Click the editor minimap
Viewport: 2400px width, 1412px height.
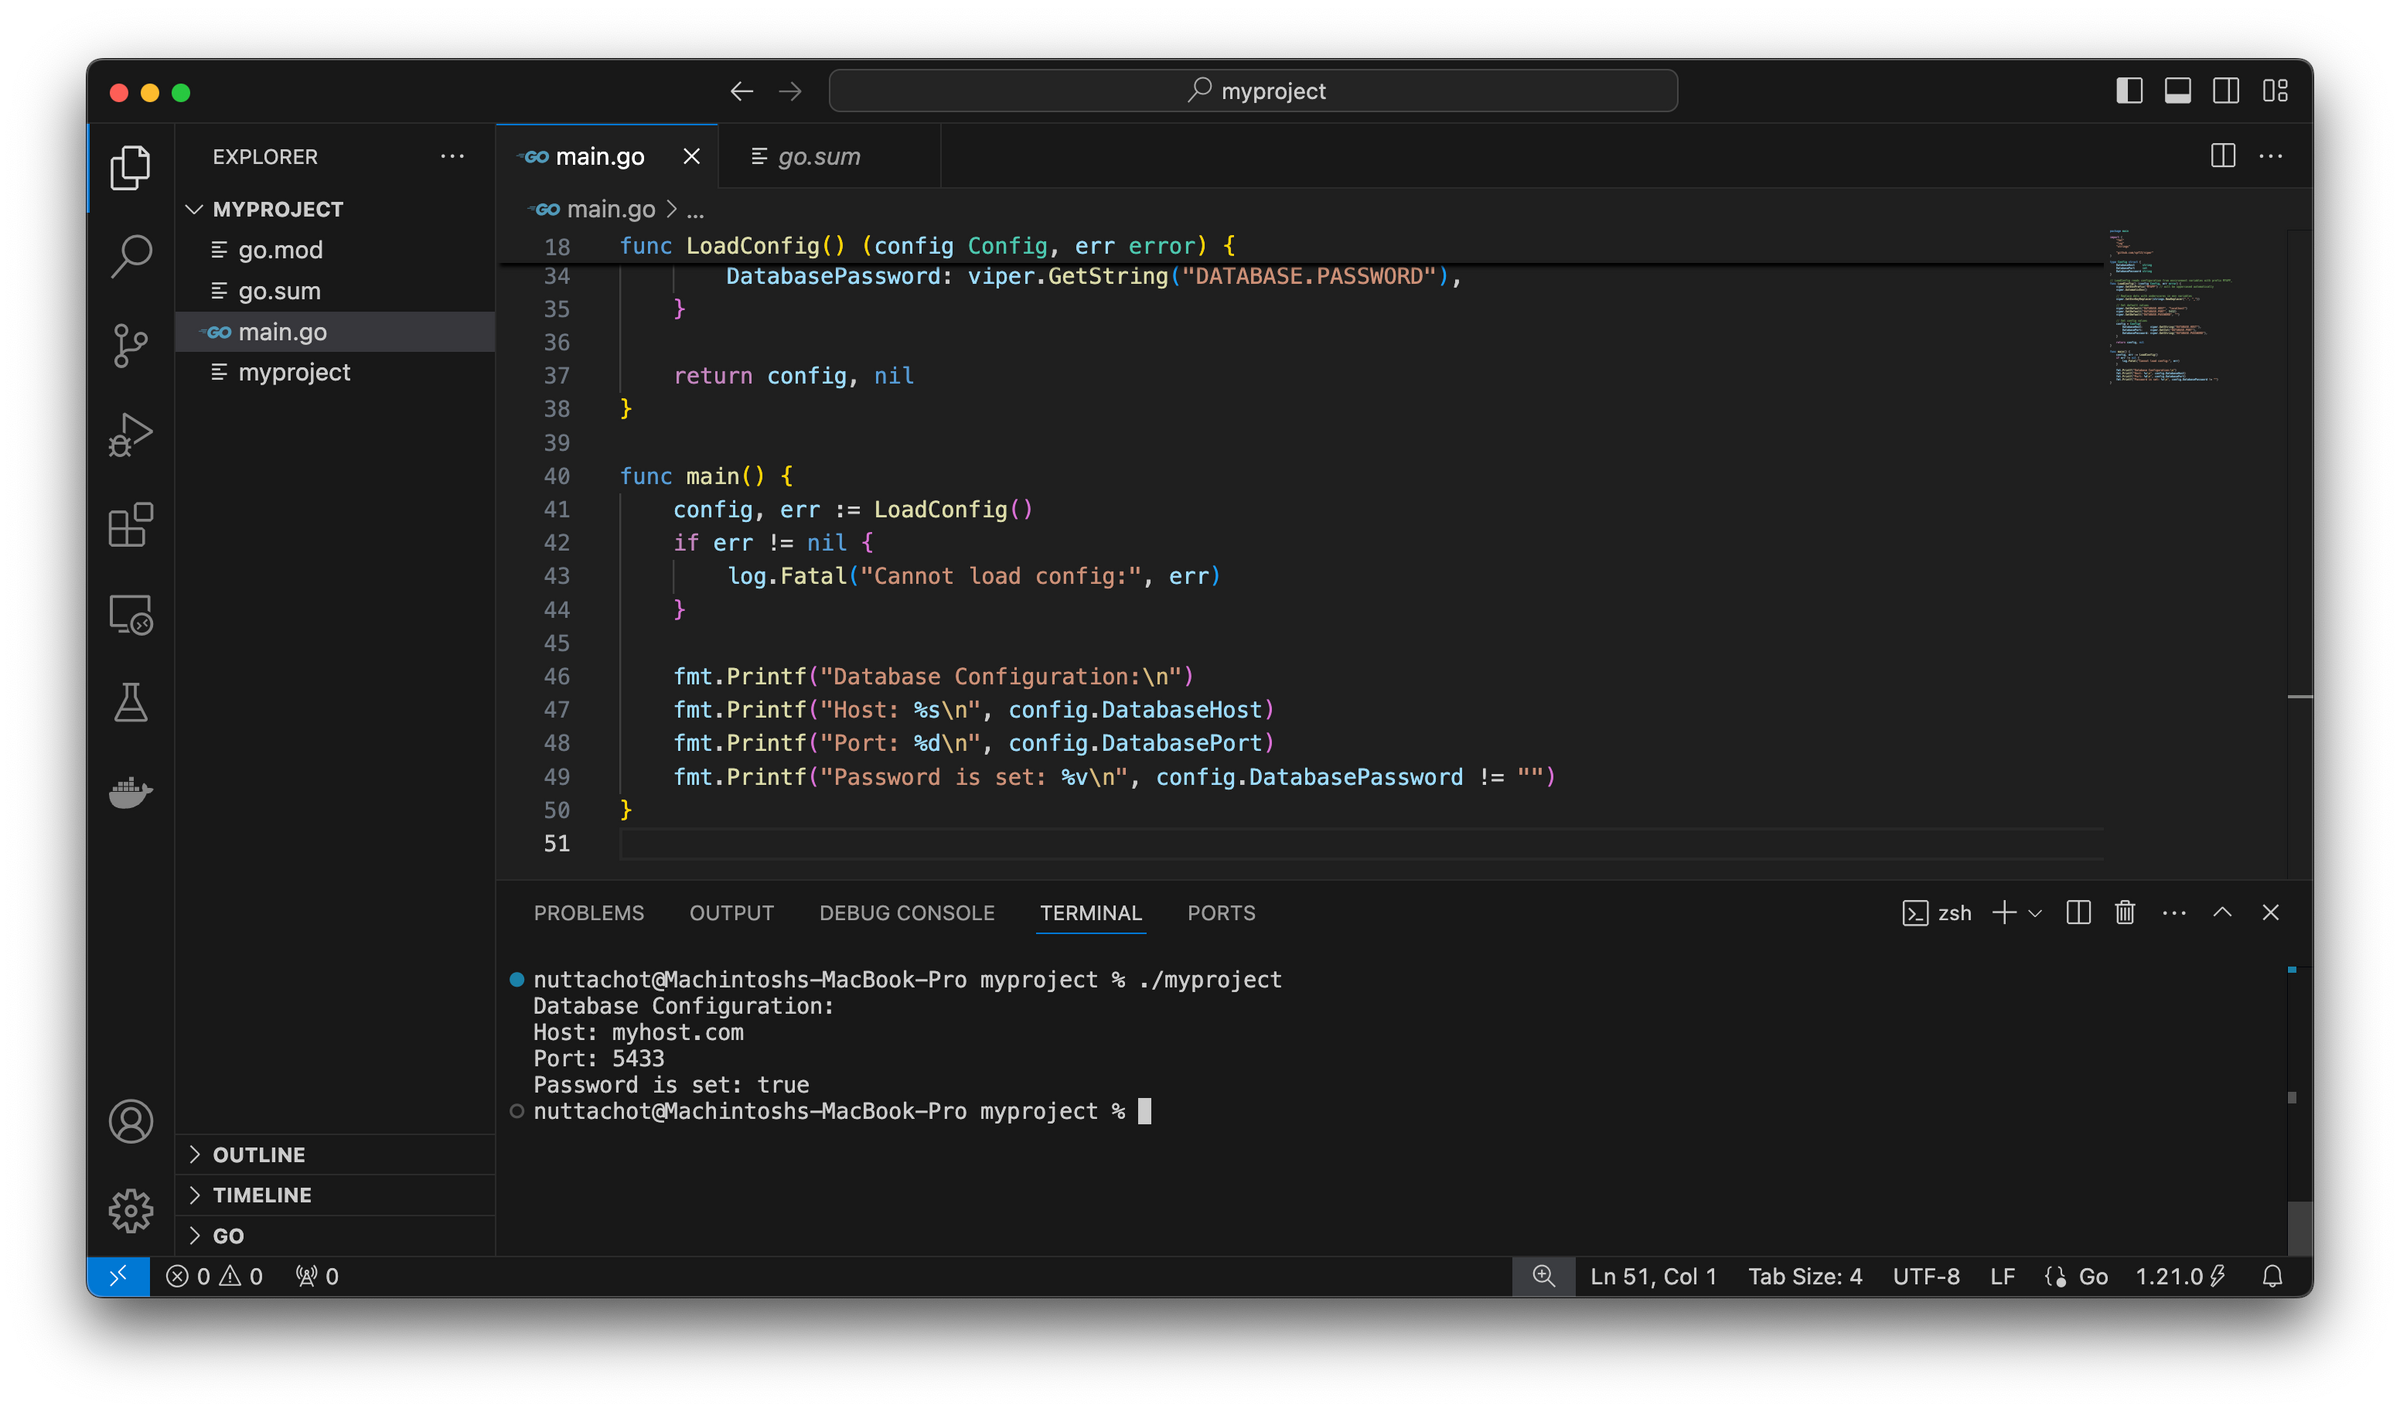click(x=2170, y=310)
